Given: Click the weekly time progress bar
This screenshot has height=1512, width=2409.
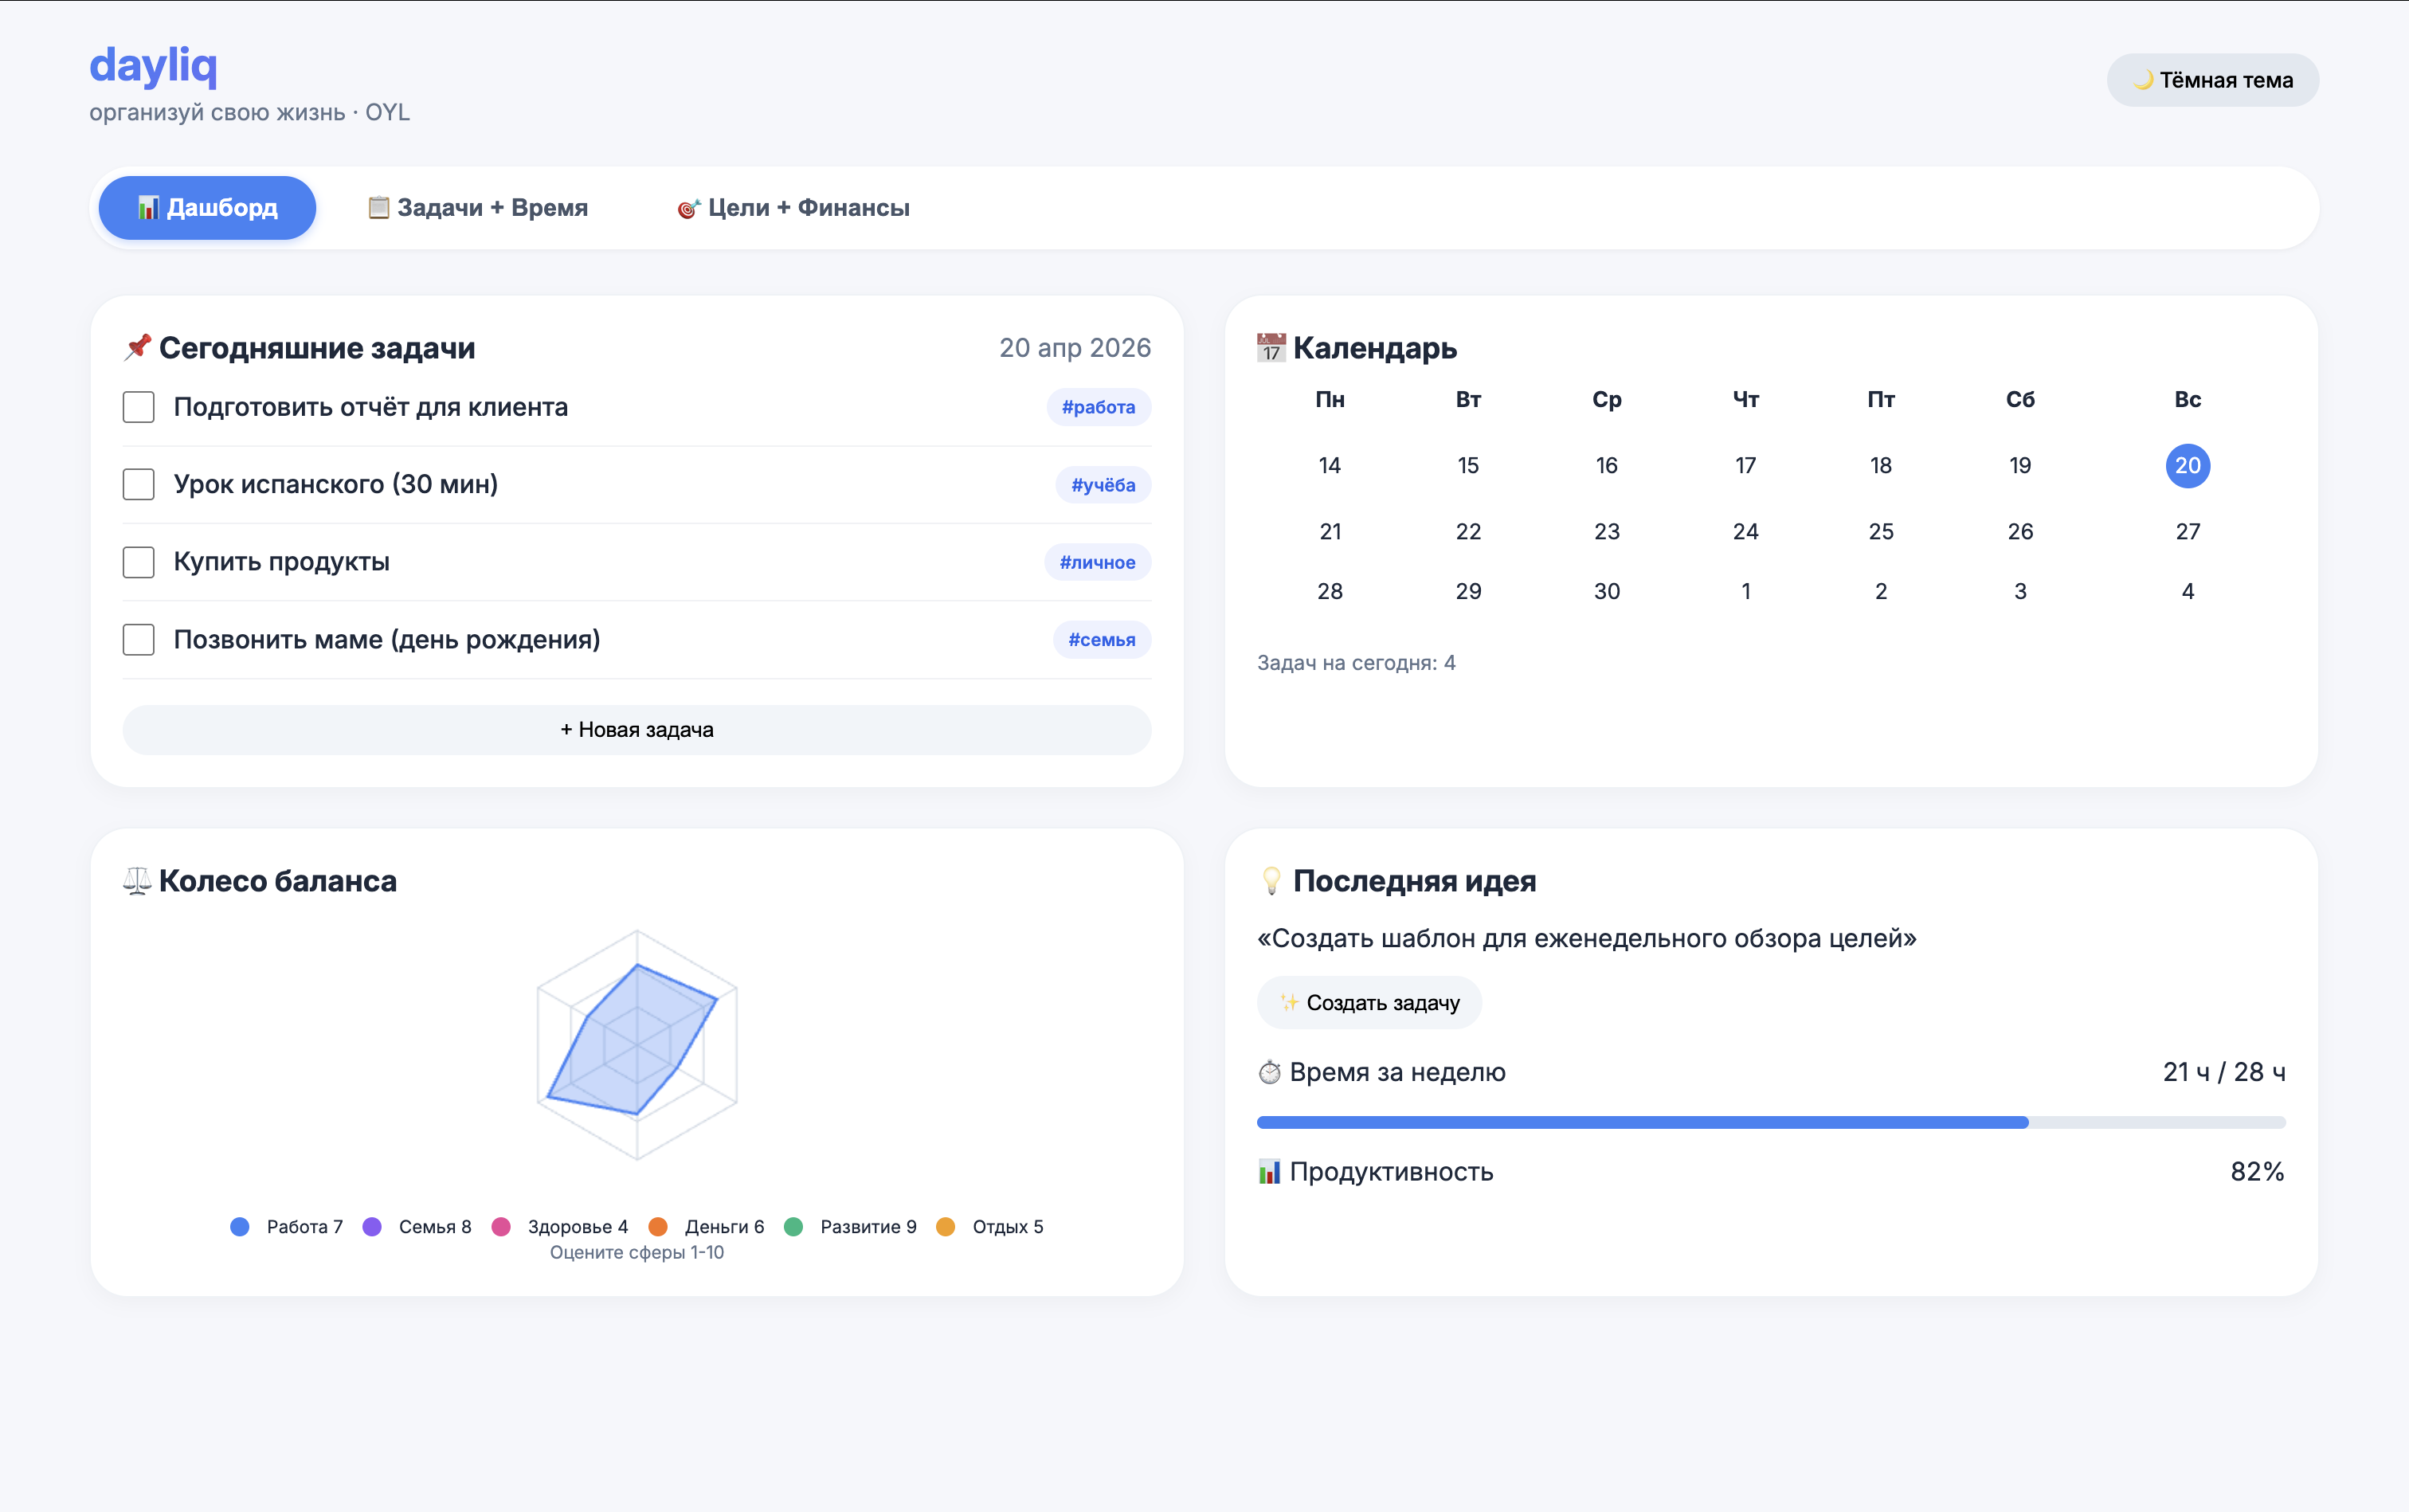Looking at the screenshot, I should click(x=1770, y=1122).
